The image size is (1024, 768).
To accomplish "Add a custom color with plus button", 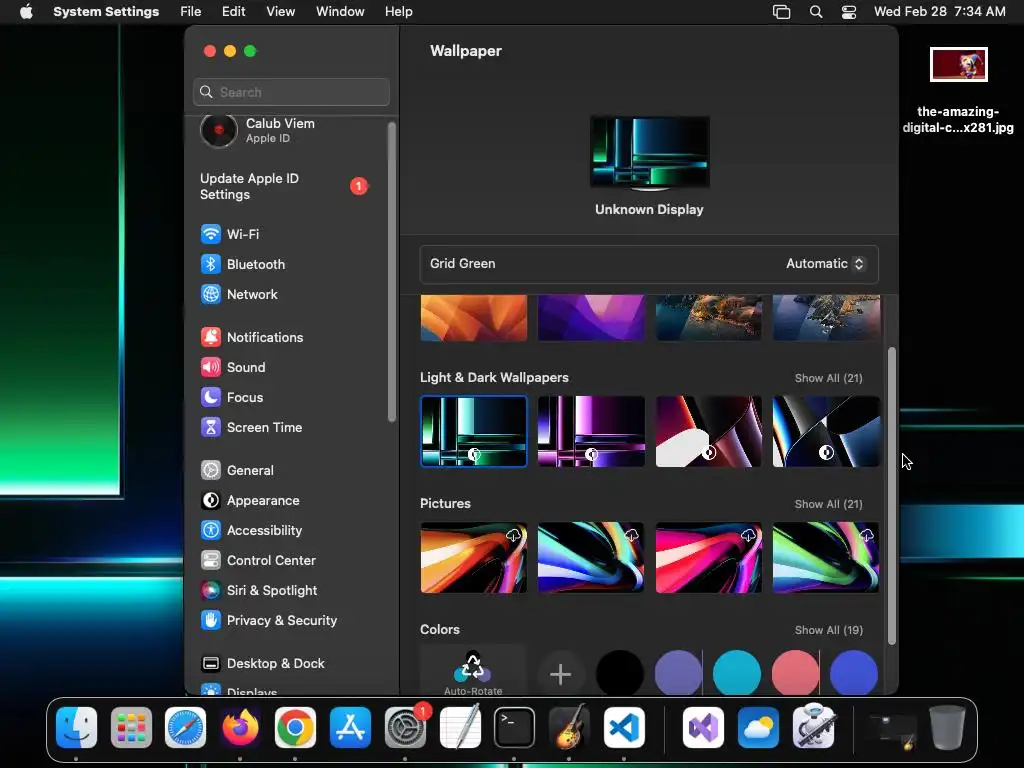I will click(560, 674).
